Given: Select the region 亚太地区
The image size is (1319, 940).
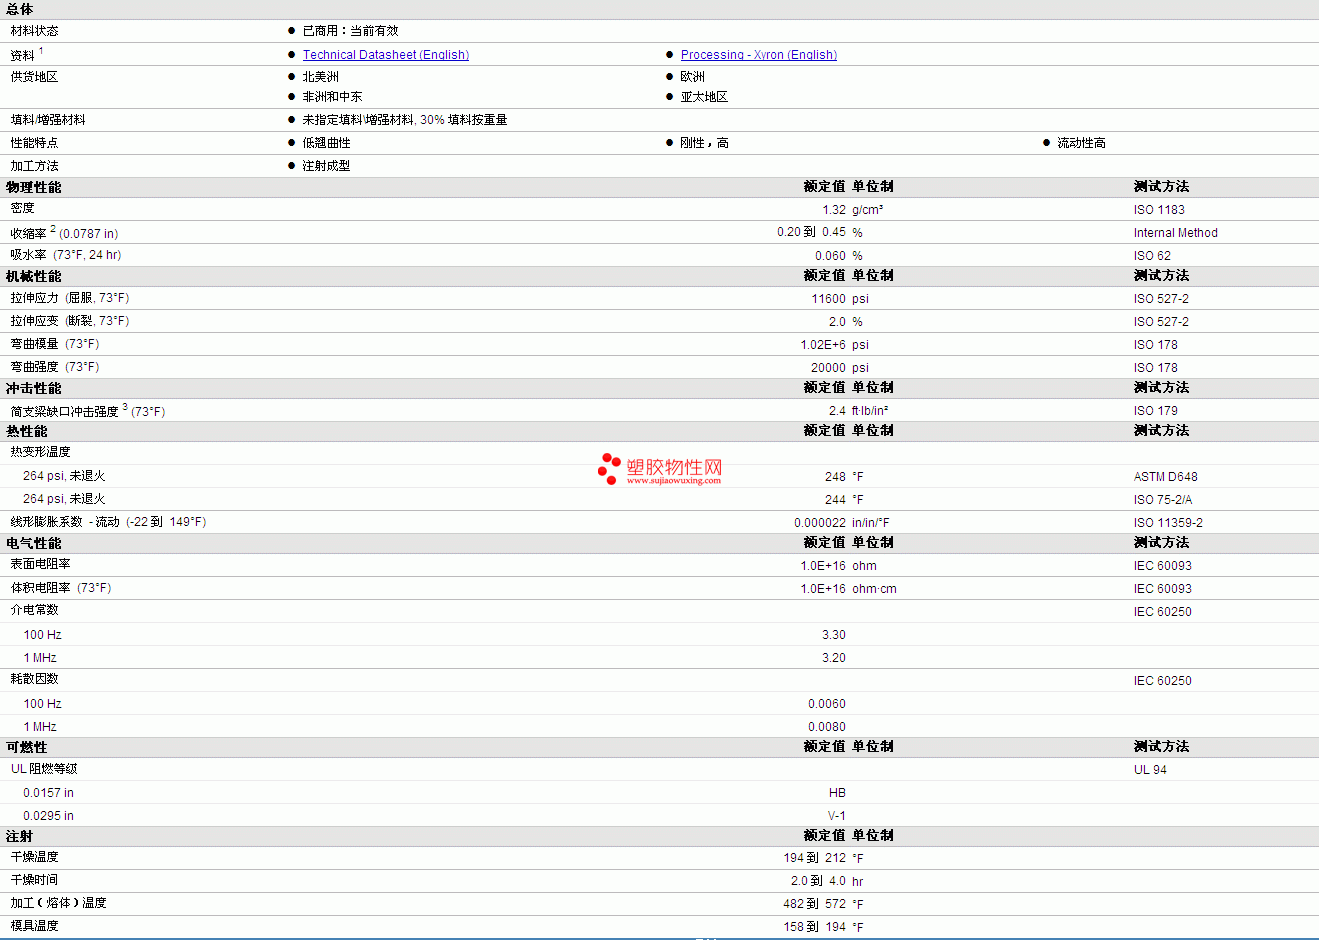Looking at the screenshot, I should 705,97.
